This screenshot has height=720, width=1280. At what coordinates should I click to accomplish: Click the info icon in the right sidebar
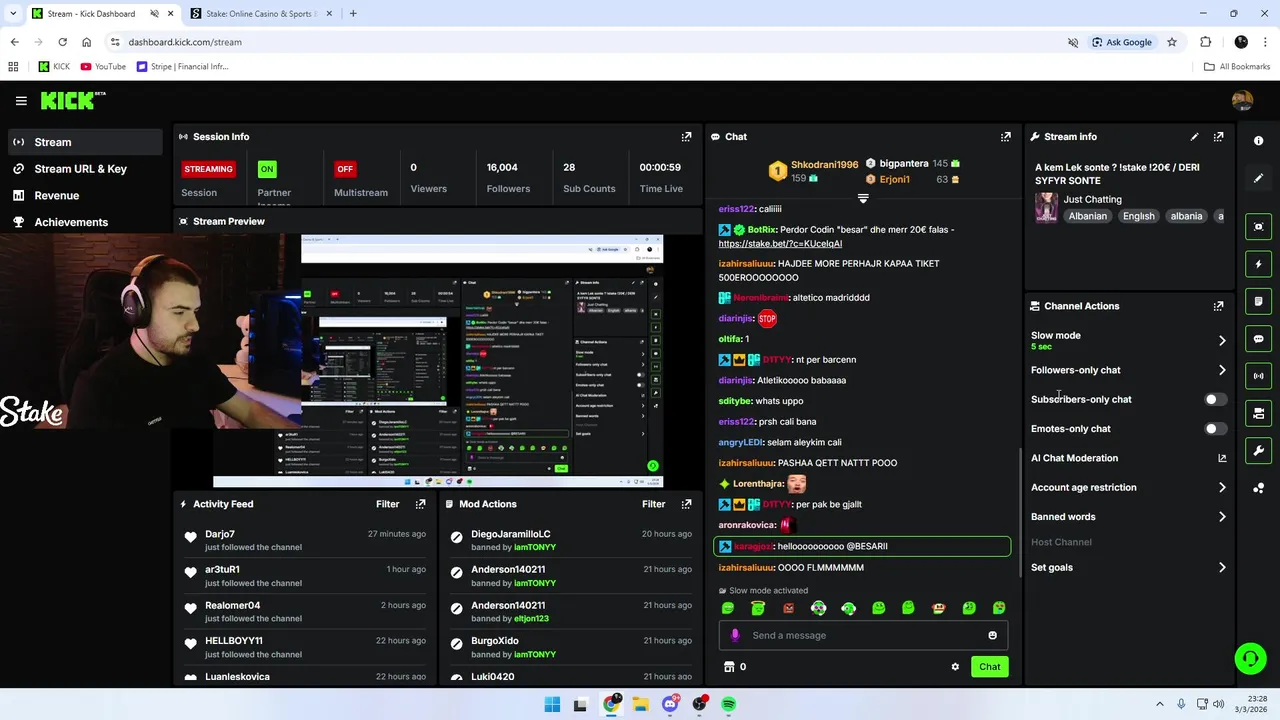point(1259,141)
